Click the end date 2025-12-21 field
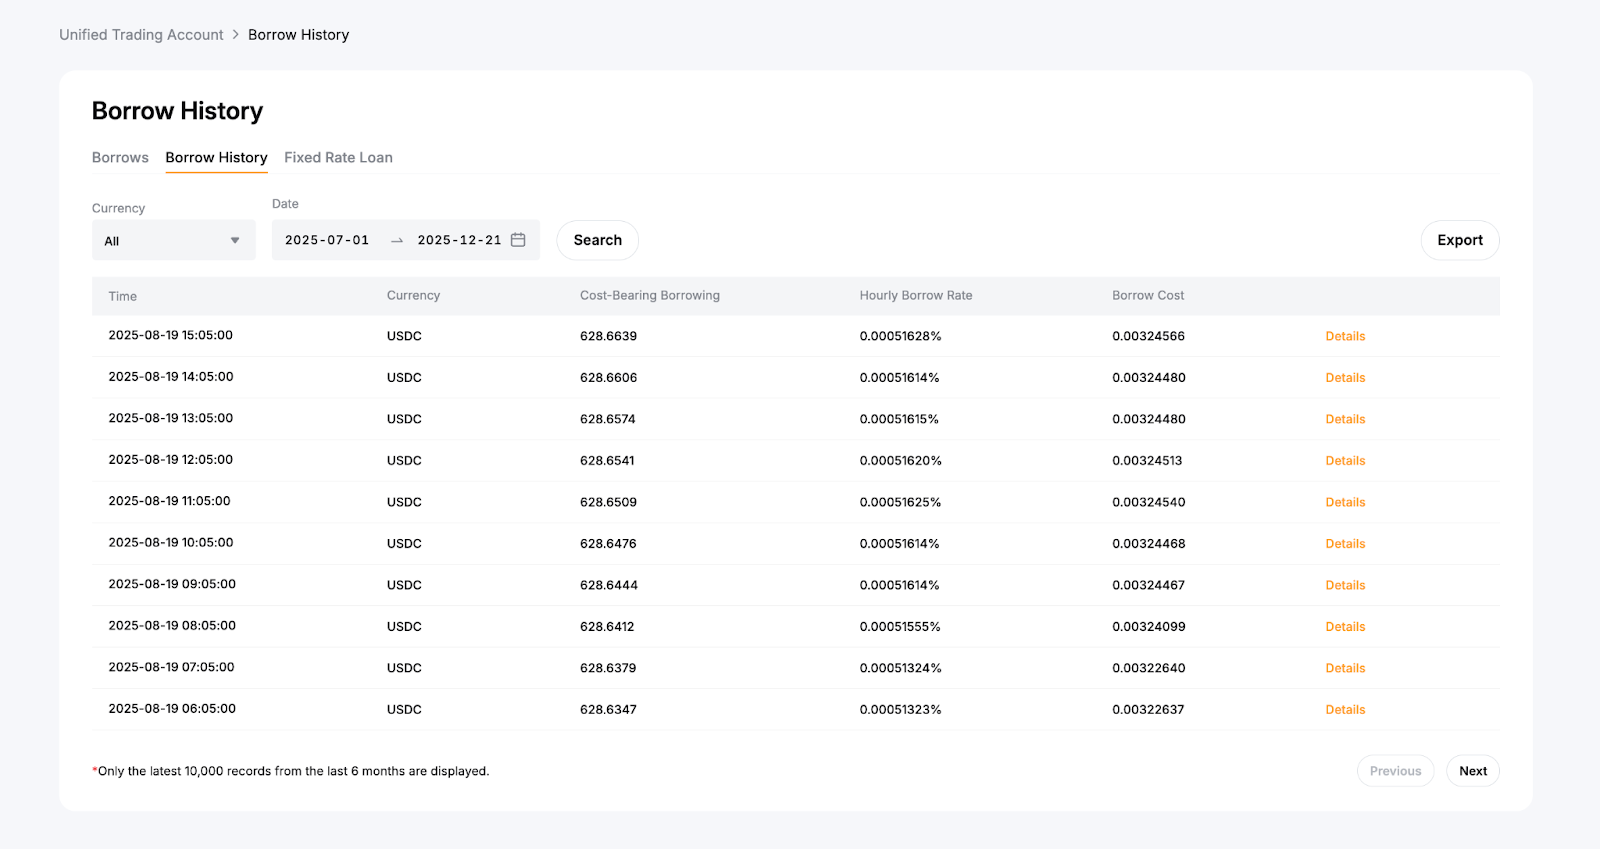This screenshot has width=1600, height=849. (x=459, y=240)
